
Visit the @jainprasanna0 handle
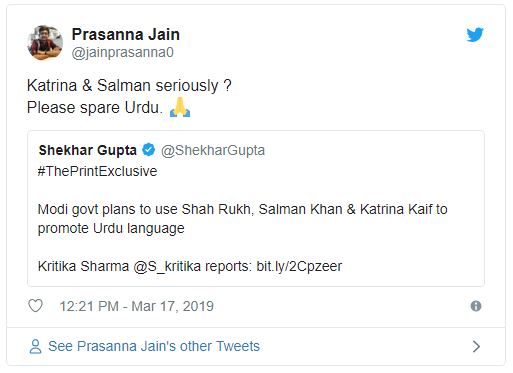click(x=123, y=52)
